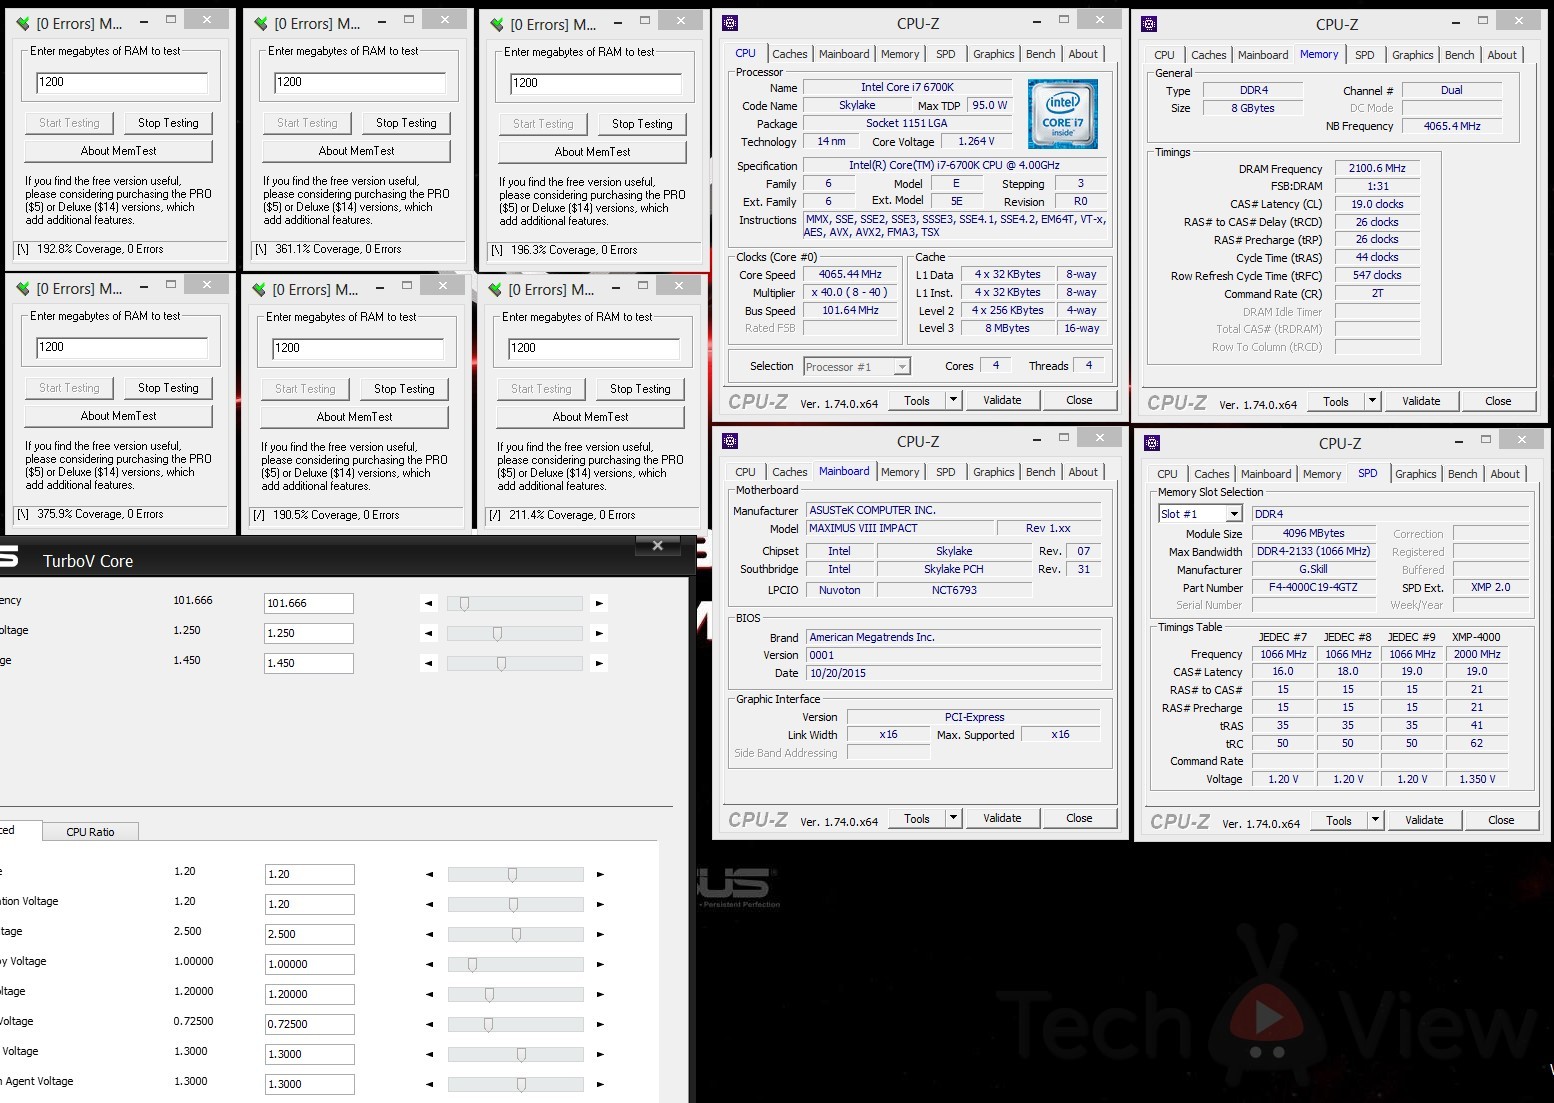
Task: Open the Tools dropdown arrow in the CPU-Z SPD window
Action: coord(1375,820)
